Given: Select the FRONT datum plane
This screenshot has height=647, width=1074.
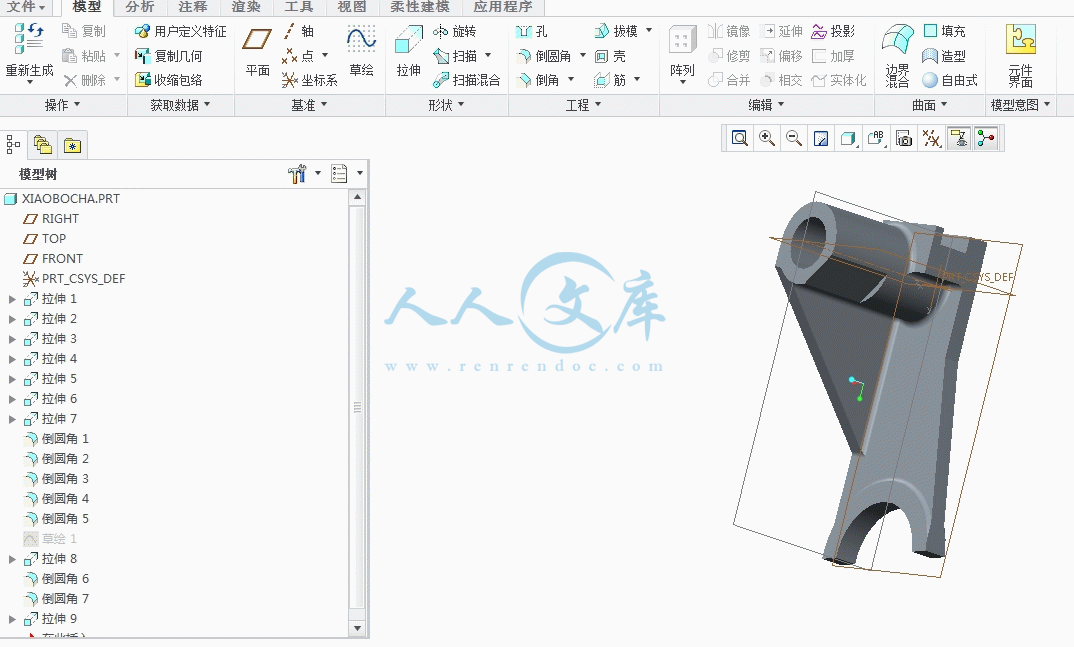Looking at the screenshot, I should (53, 259).
